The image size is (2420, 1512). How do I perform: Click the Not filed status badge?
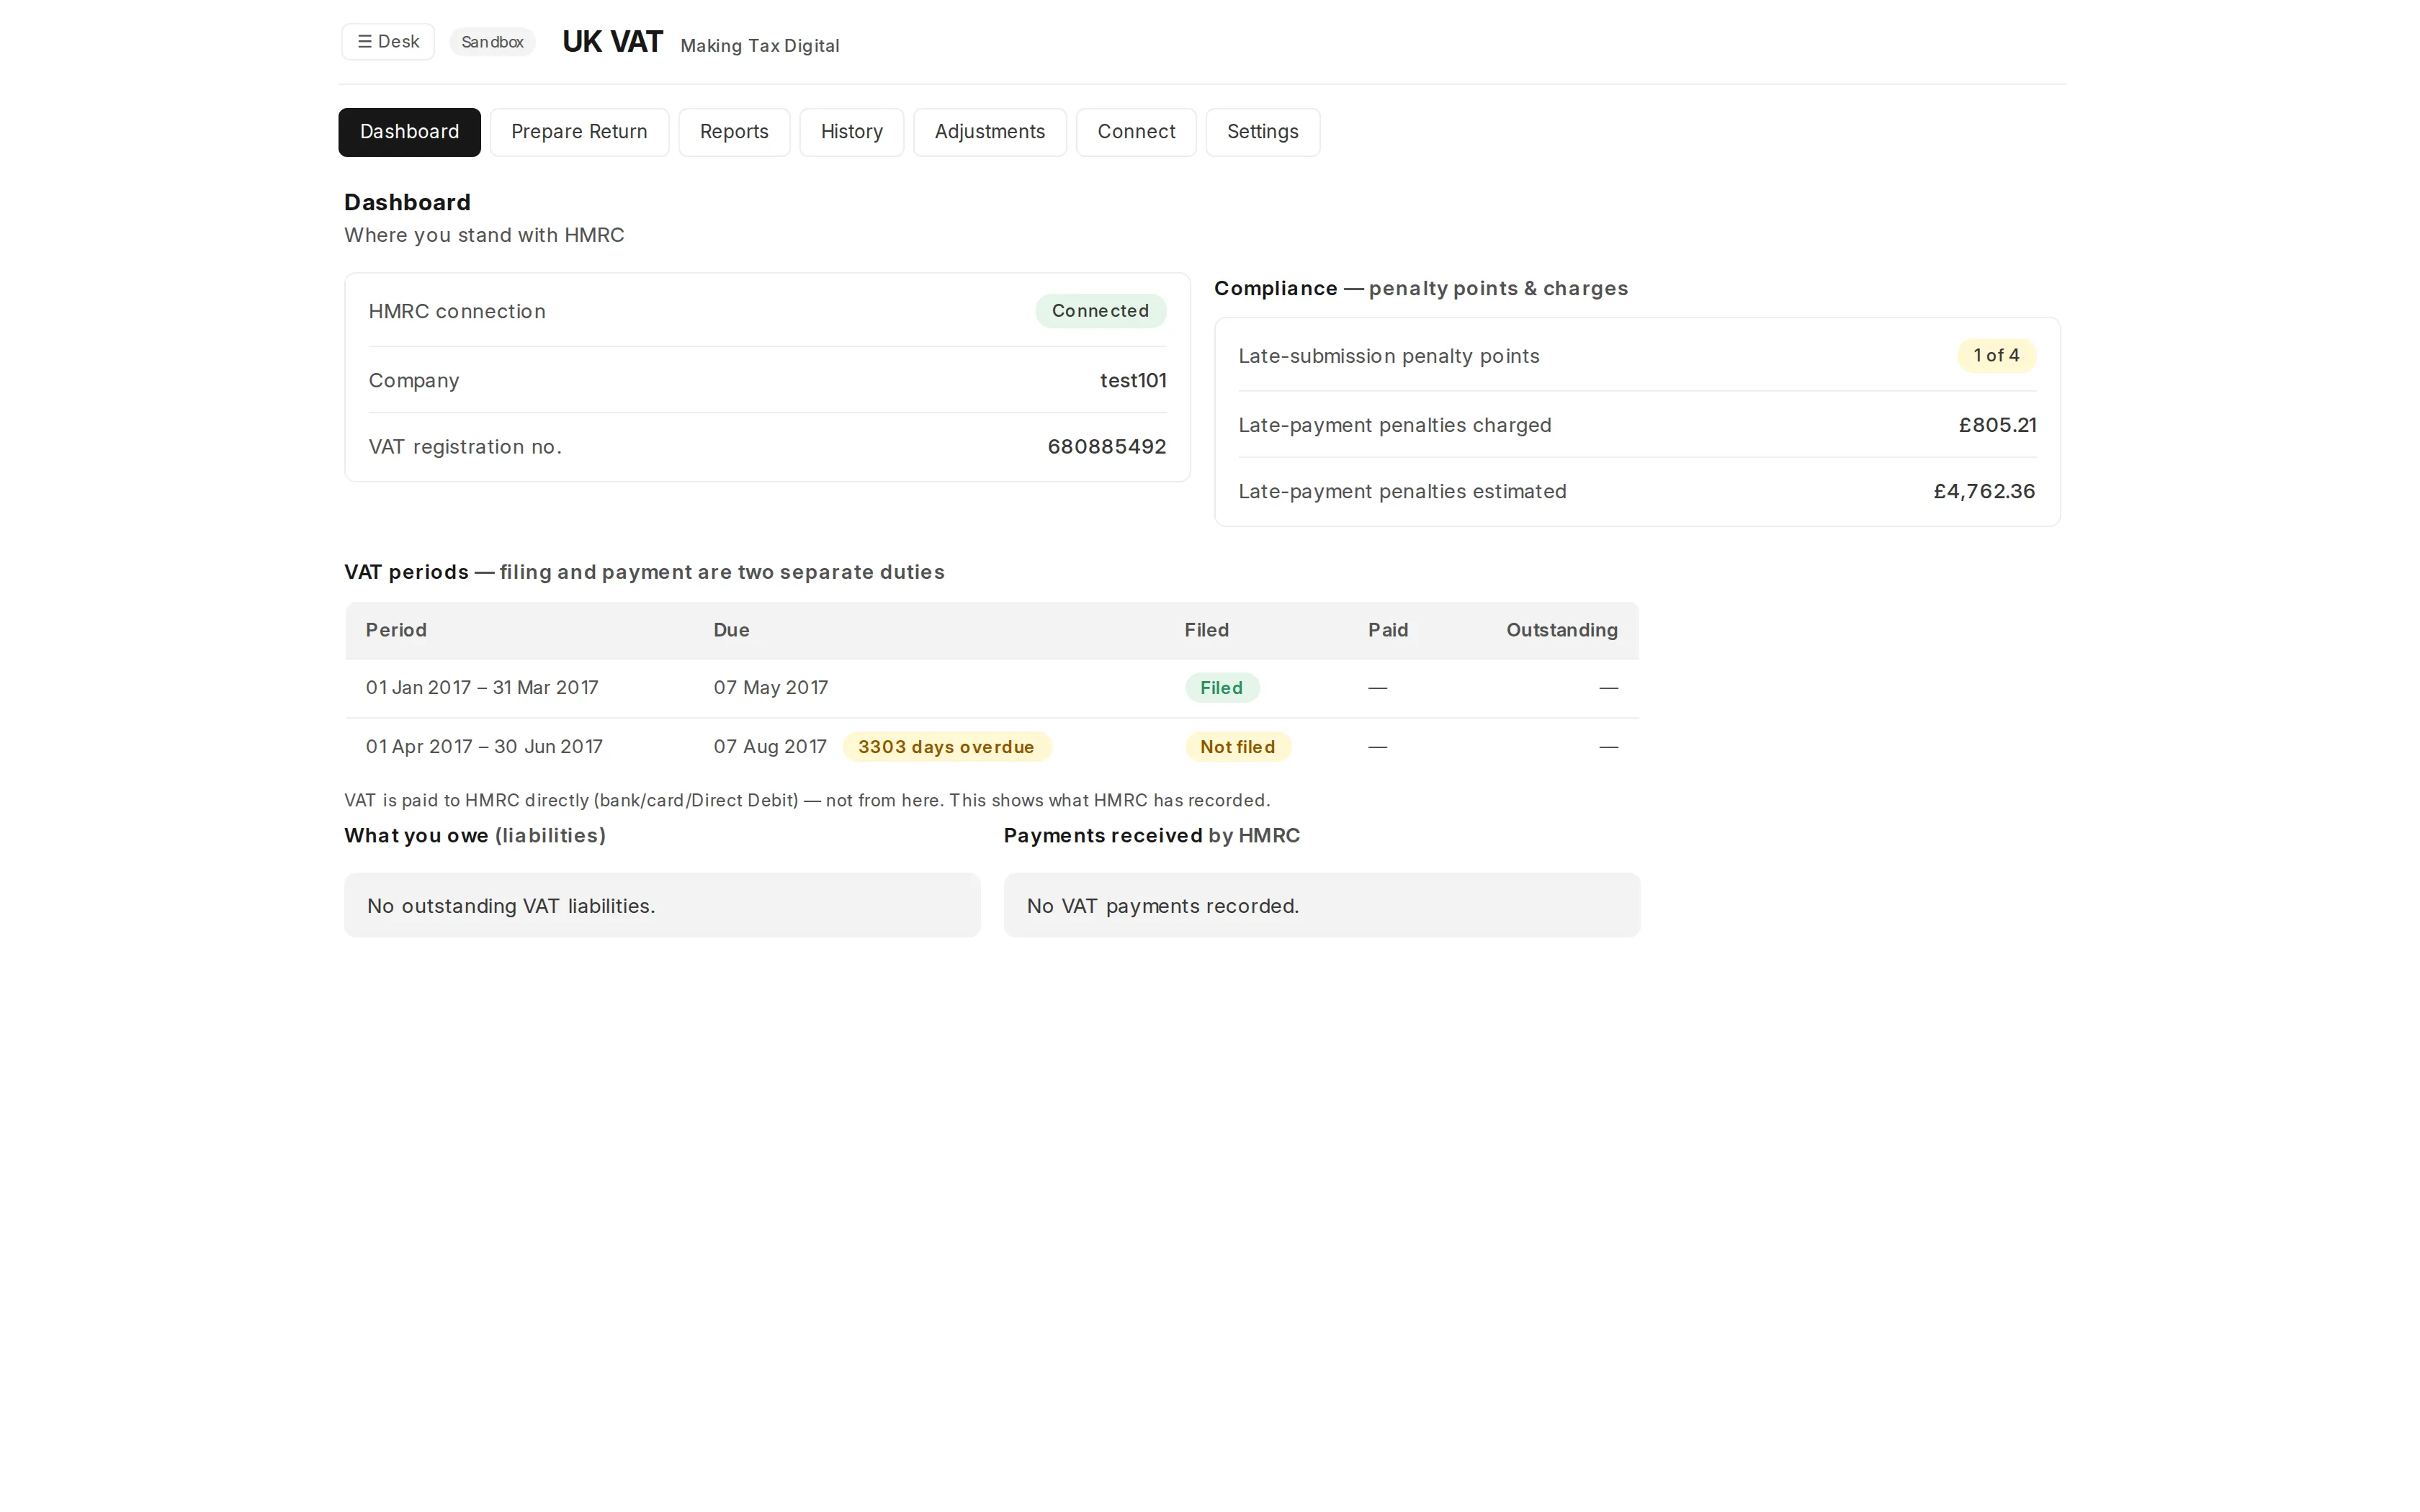click(x=1237, y=747)
